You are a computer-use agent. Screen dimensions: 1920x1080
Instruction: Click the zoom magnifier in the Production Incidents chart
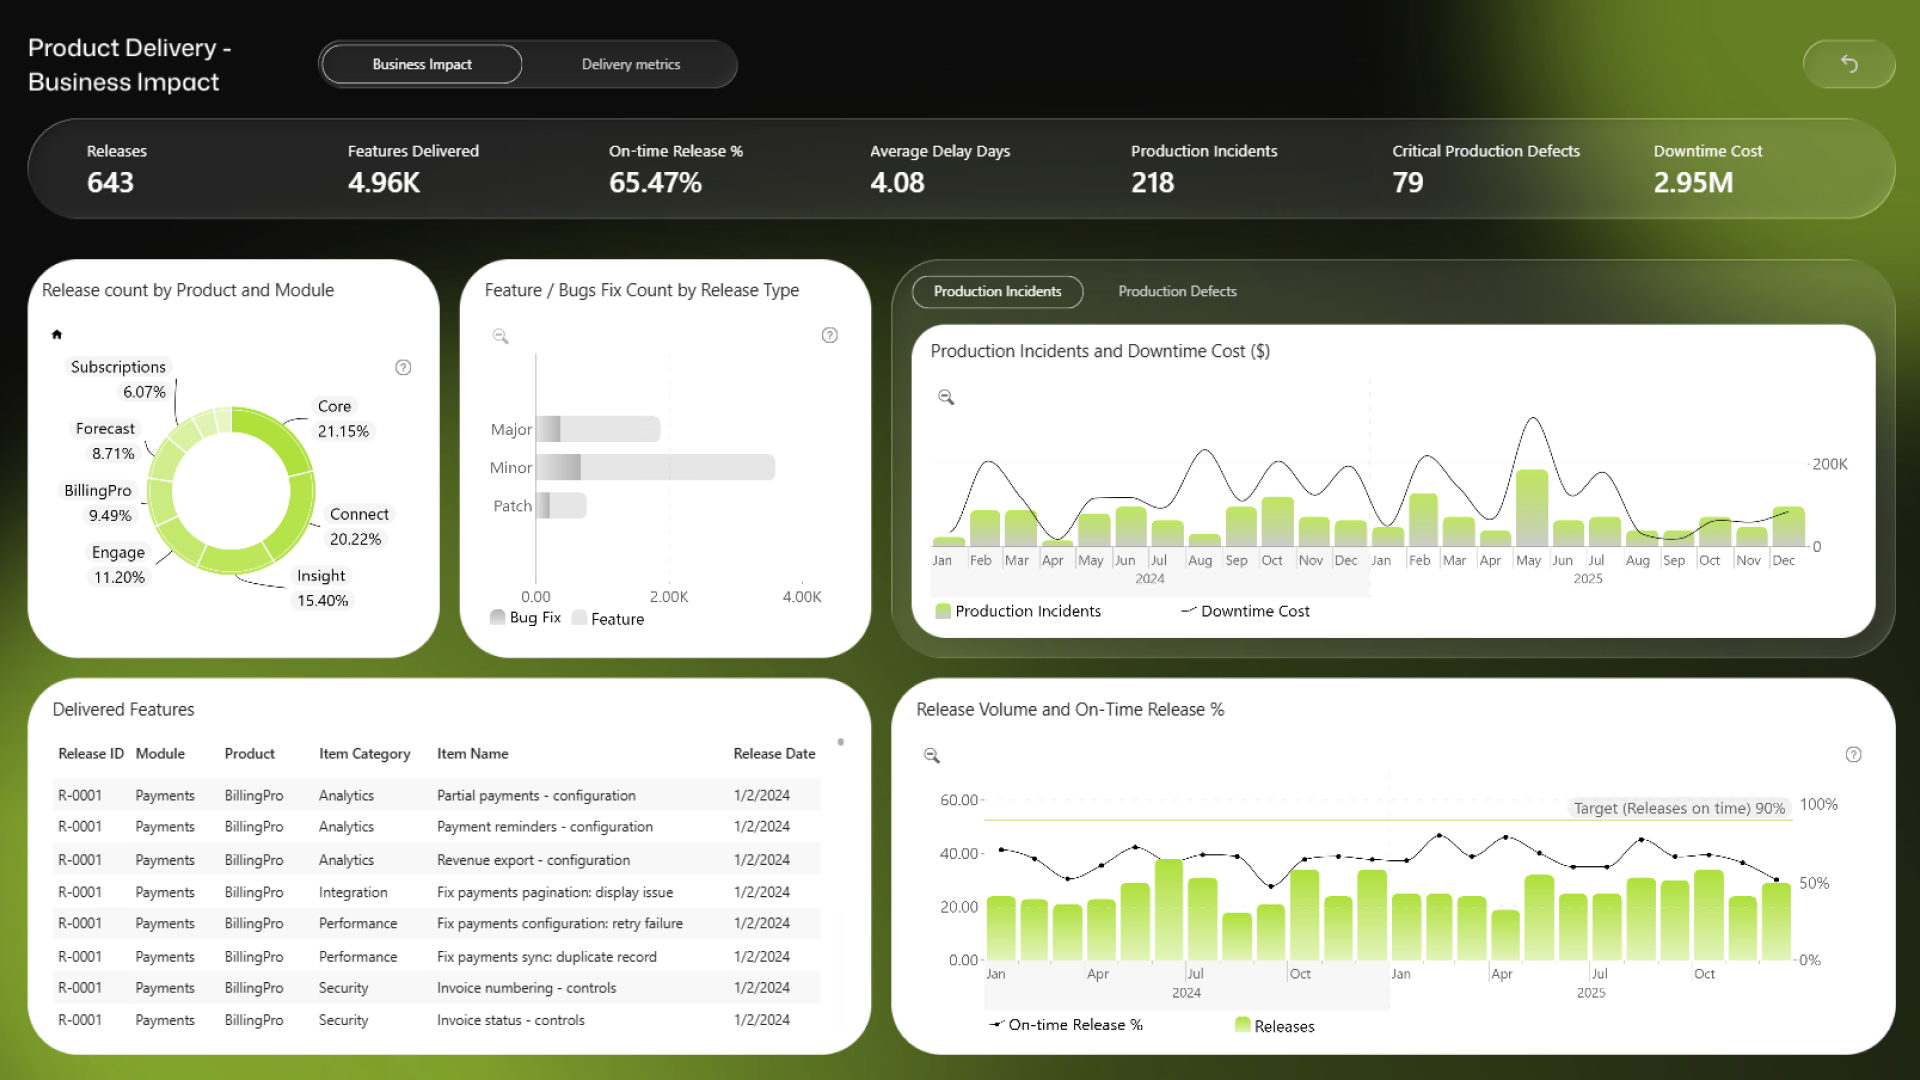[x=945, y=397]
